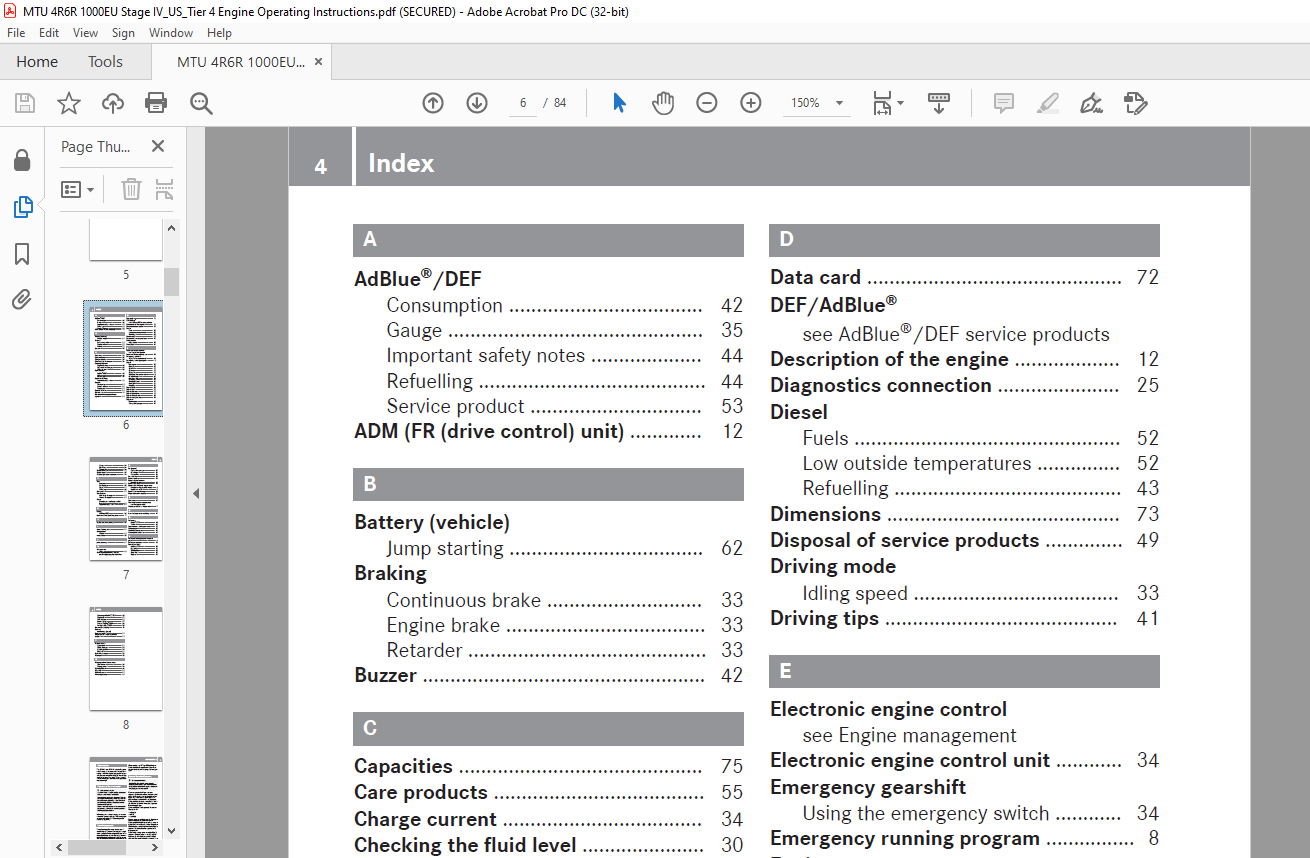The image size is (1310, 858).
Task: Click the thumbnails scroll up arrow
Action: pos(171,228)
